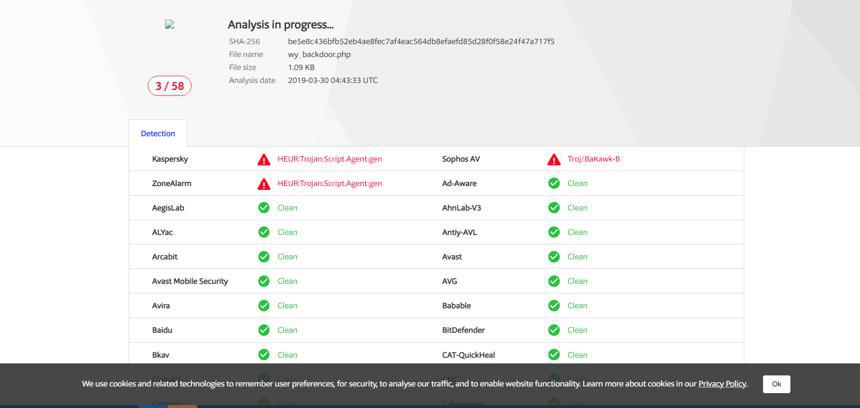Image resolution: width=860 pixels, height=408 pixels.
Task: Click Antiy-AVL green checkmark icon
Action: [554, 233]
